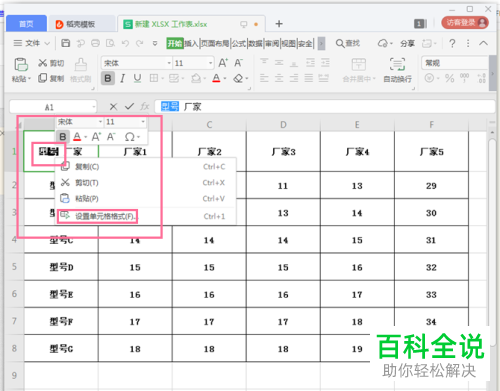Toggle Underline in the ribbon
Image resolution: width=500 pixels, height=391 pixels.
[x=137, y=79]
